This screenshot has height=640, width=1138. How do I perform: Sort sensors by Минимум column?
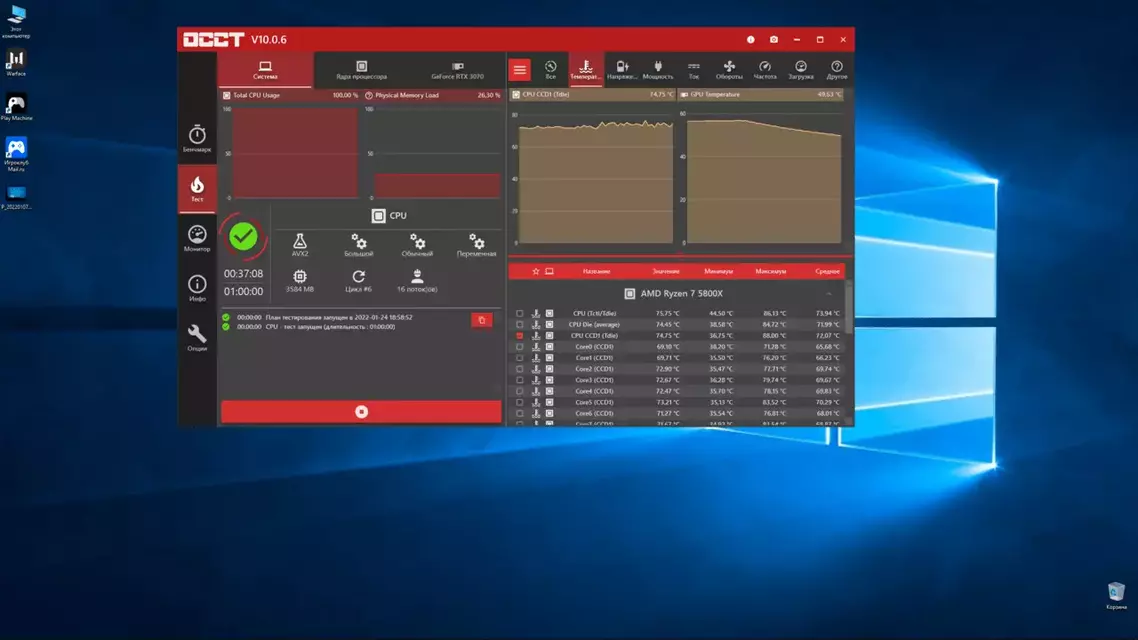pyautogui.click(x=719, y=271)
